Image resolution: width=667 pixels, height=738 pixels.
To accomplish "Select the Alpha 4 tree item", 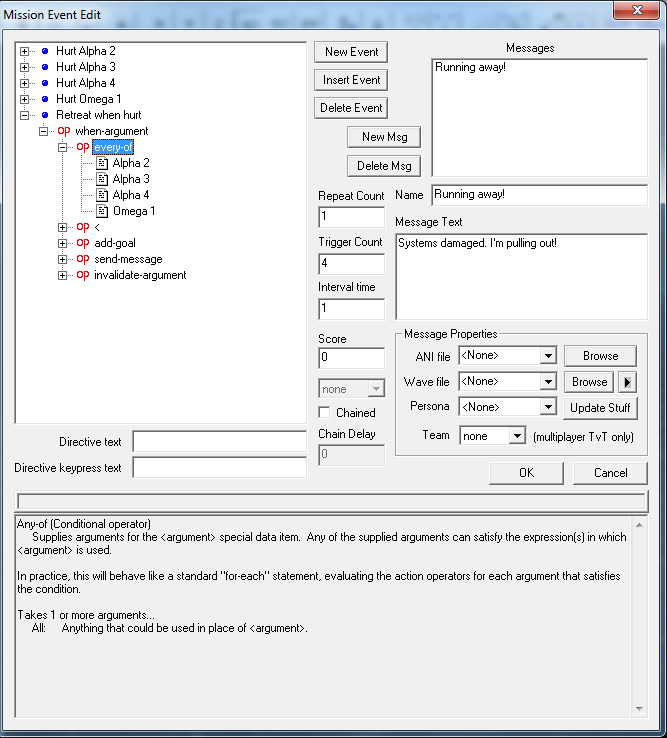I will pyautogui.click(x=131, y=195).
